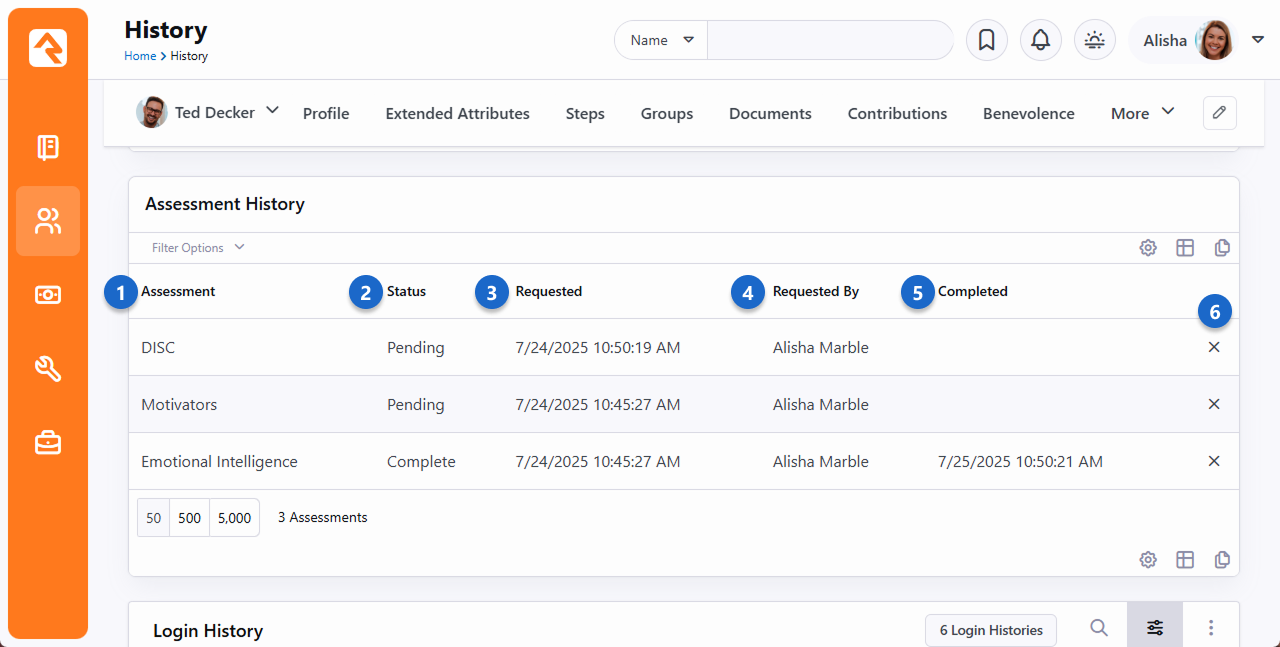The width and height of the screenshot is (1280, 647).
Task: Delete the DISC assessment row
Action: click(x=1214, y=347)
